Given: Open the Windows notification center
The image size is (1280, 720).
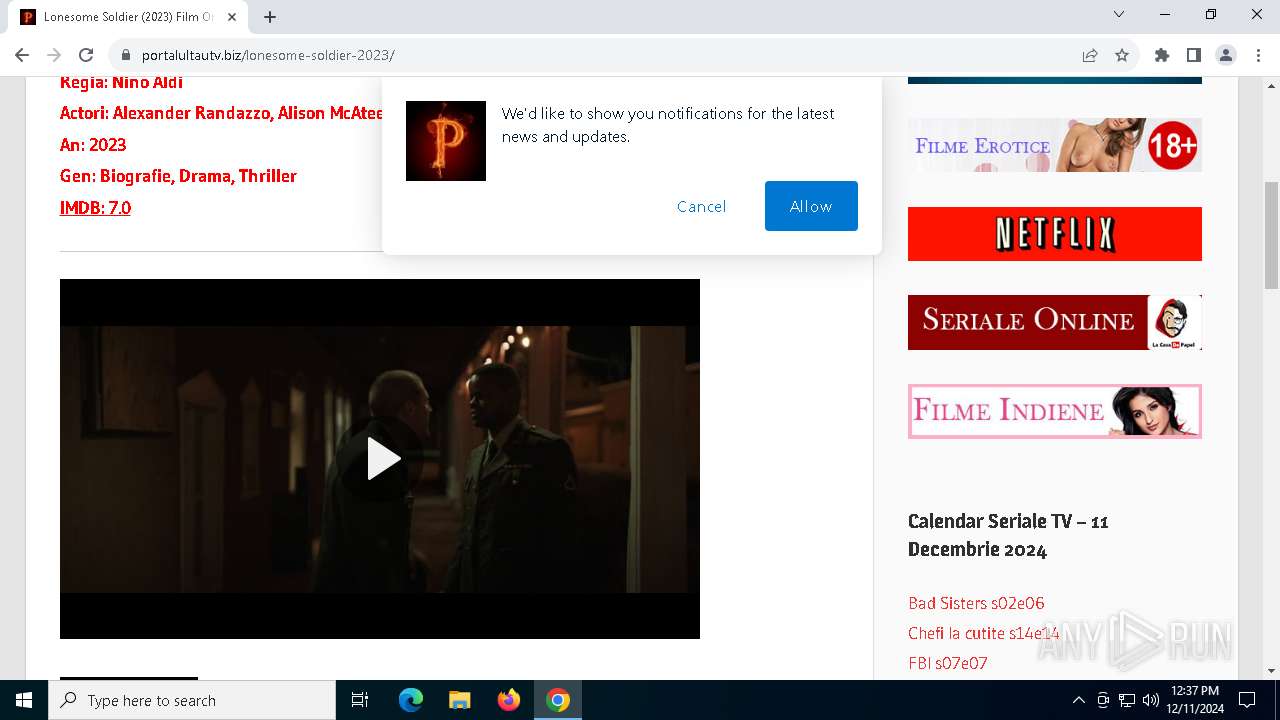Looking at the screenshot, I should [x=1247, y=700].
